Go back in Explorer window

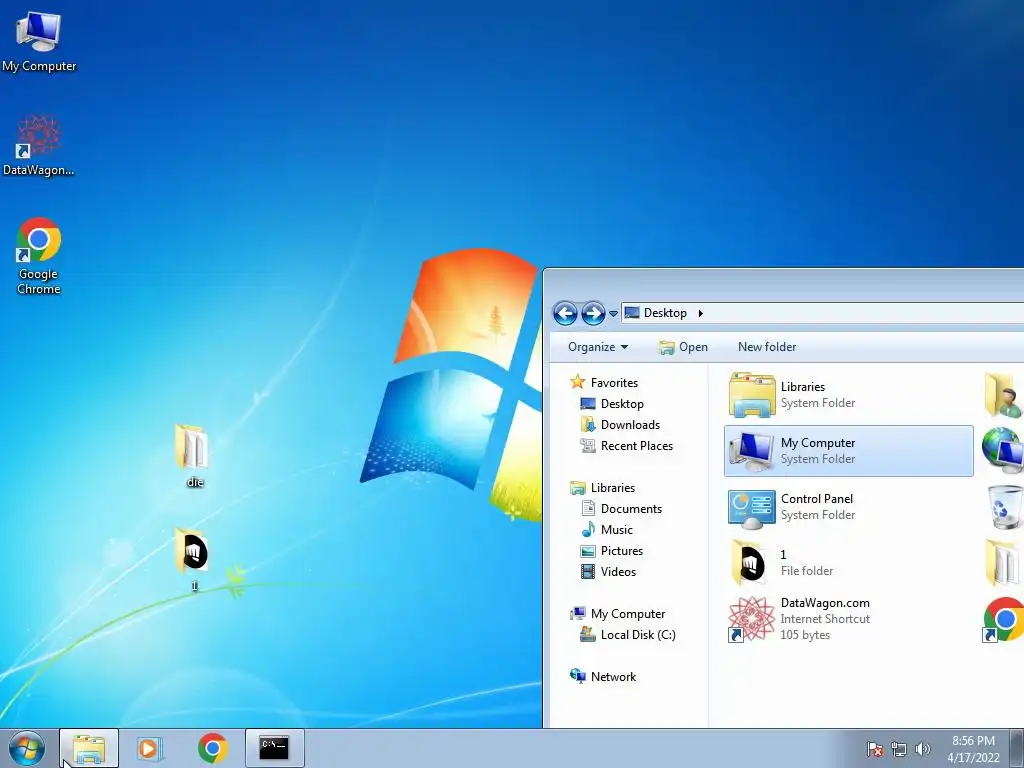[x=566, y=313]
